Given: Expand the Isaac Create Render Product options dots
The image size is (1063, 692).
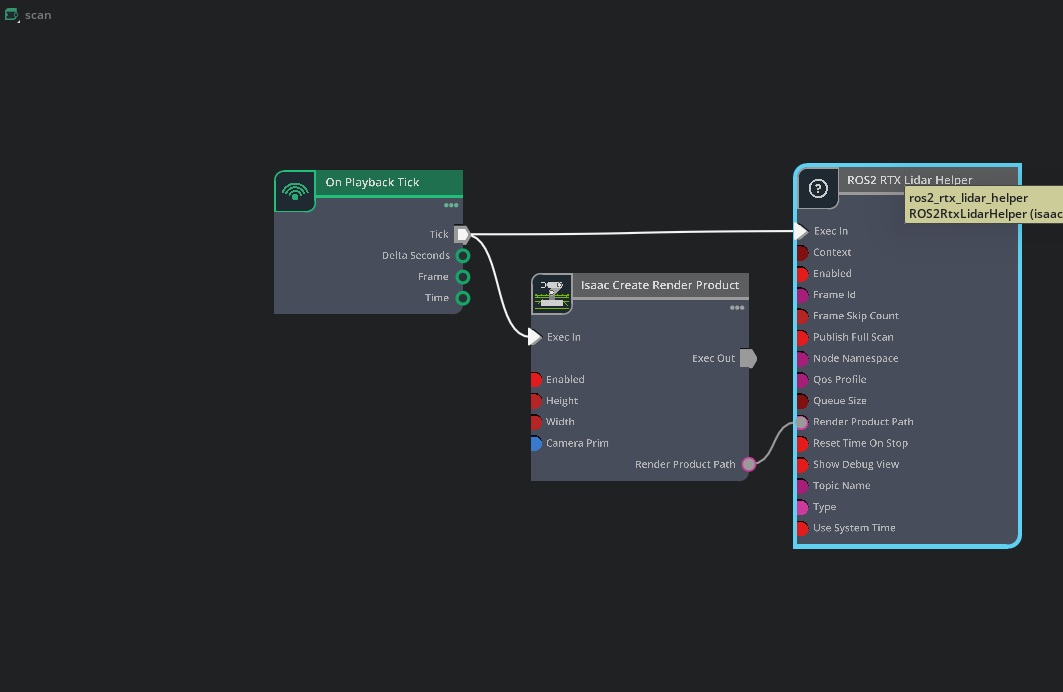Looking at the screenshot, I should click(737, 308).
